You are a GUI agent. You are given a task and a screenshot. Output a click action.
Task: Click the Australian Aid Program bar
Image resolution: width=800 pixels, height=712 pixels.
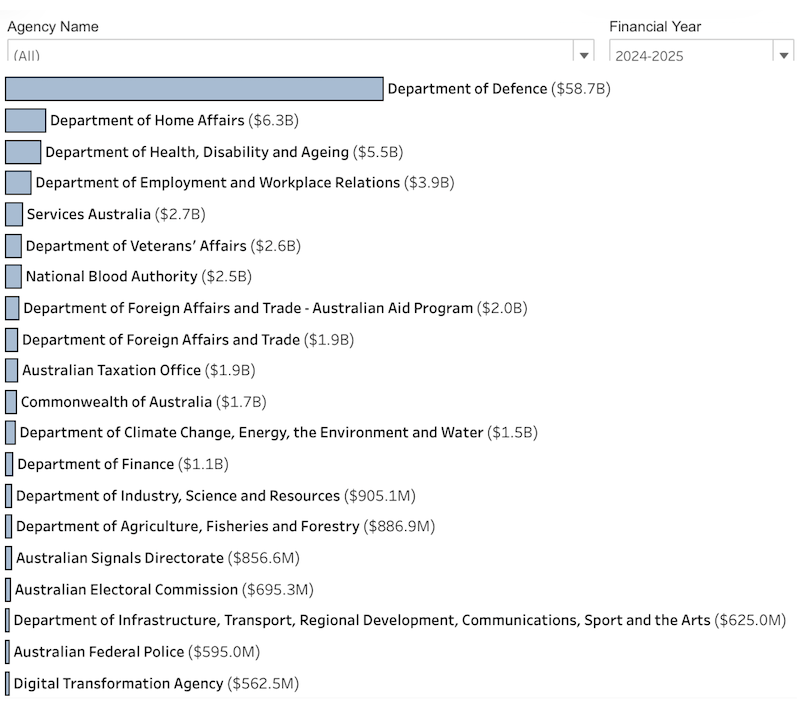[x=11, y=308]
